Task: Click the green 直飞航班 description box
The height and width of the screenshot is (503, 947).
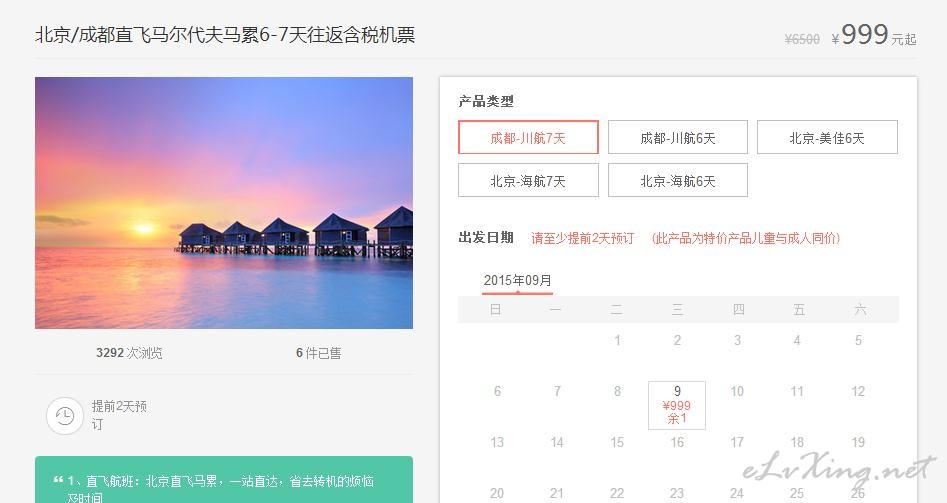Action: 224,479
